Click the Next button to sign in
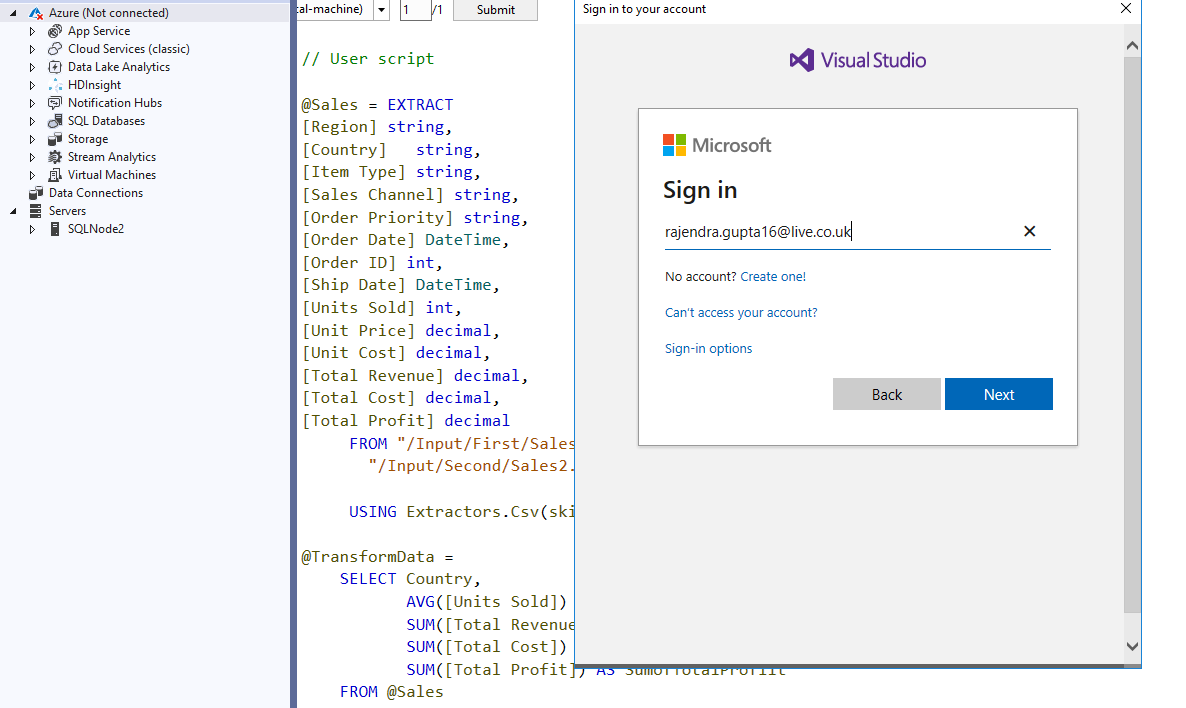The image size is (1186, 708). coord(998,394)
